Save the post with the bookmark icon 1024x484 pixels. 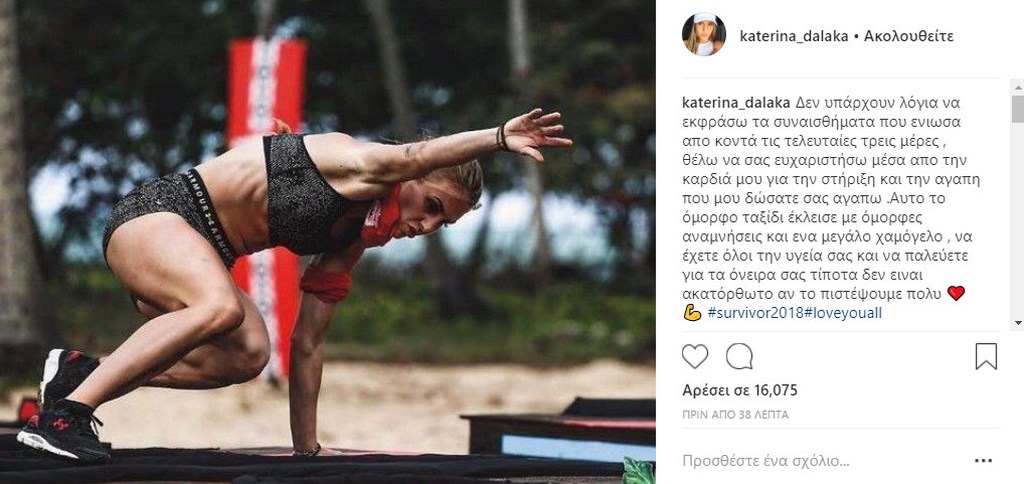point(986,357)
